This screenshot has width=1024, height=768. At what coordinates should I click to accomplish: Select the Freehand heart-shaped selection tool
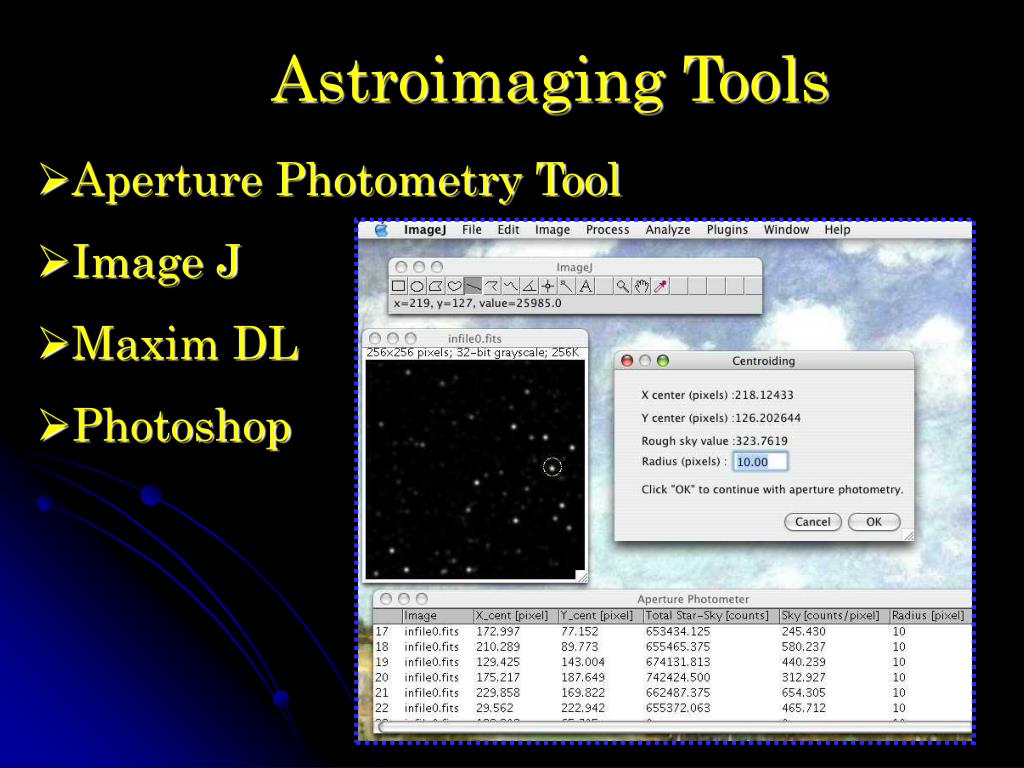[x=455, y=286]
